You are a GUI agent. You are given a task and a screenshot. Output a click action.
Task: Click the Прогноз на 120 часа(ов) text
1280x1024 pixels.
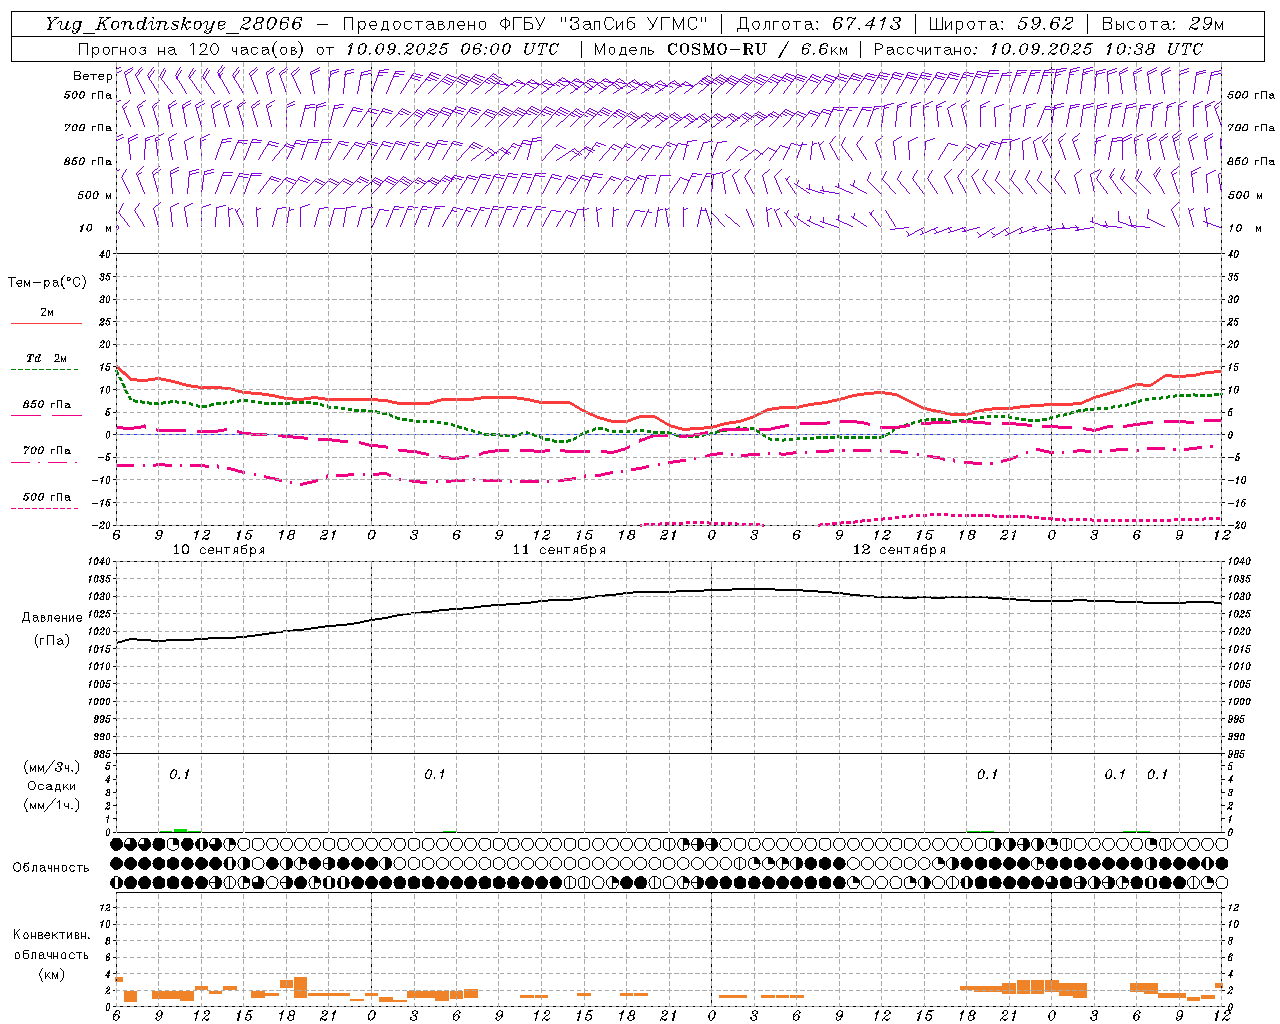(192, 49)
